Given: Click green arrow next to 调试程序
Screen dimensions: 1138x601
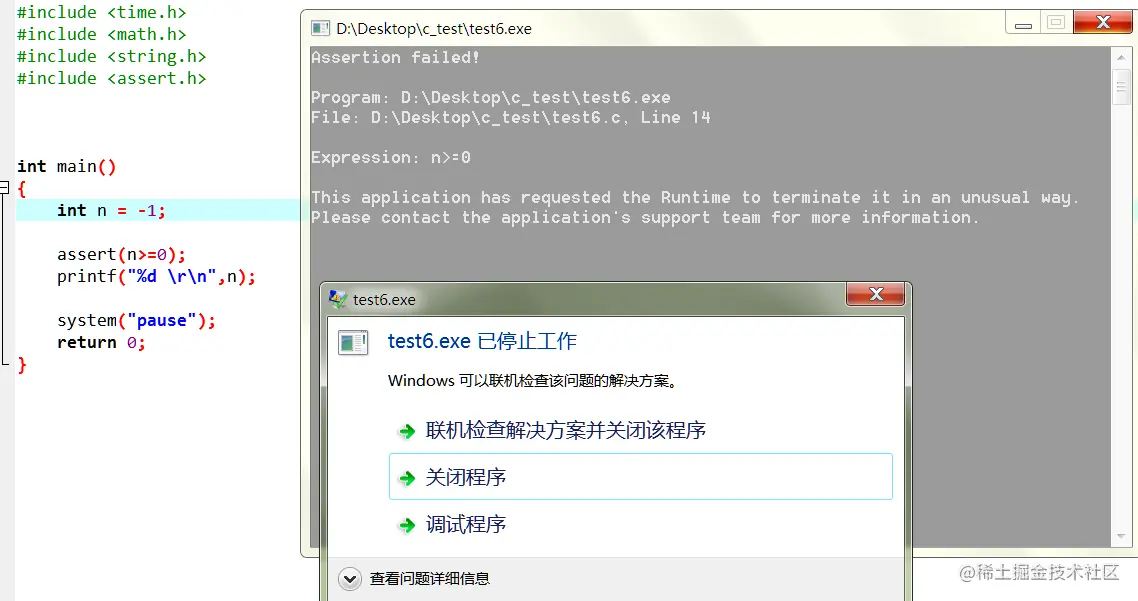Looking at the screenshot, I should point(407,525).
